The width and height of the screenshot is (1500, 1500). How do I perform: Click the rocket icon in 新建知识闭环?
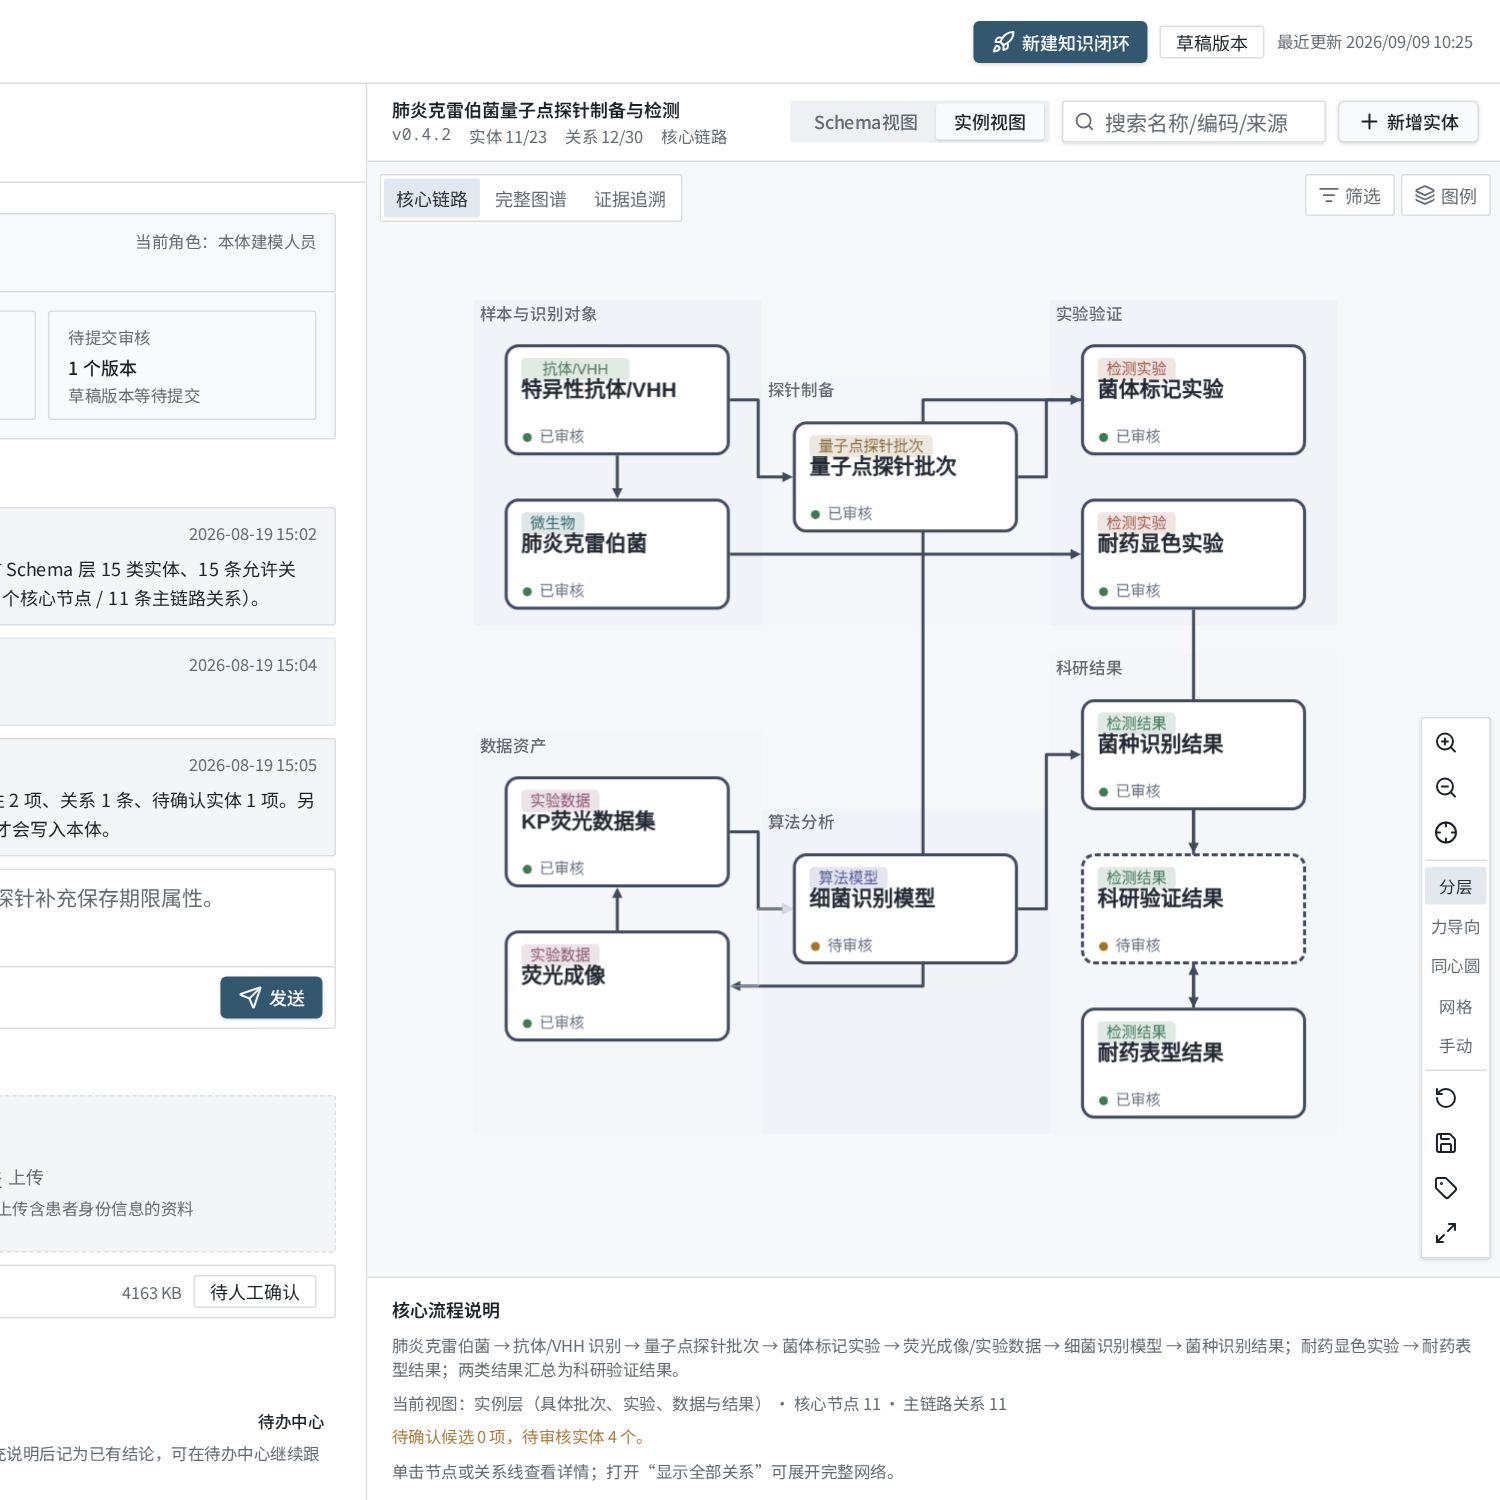coord(1003,43)
